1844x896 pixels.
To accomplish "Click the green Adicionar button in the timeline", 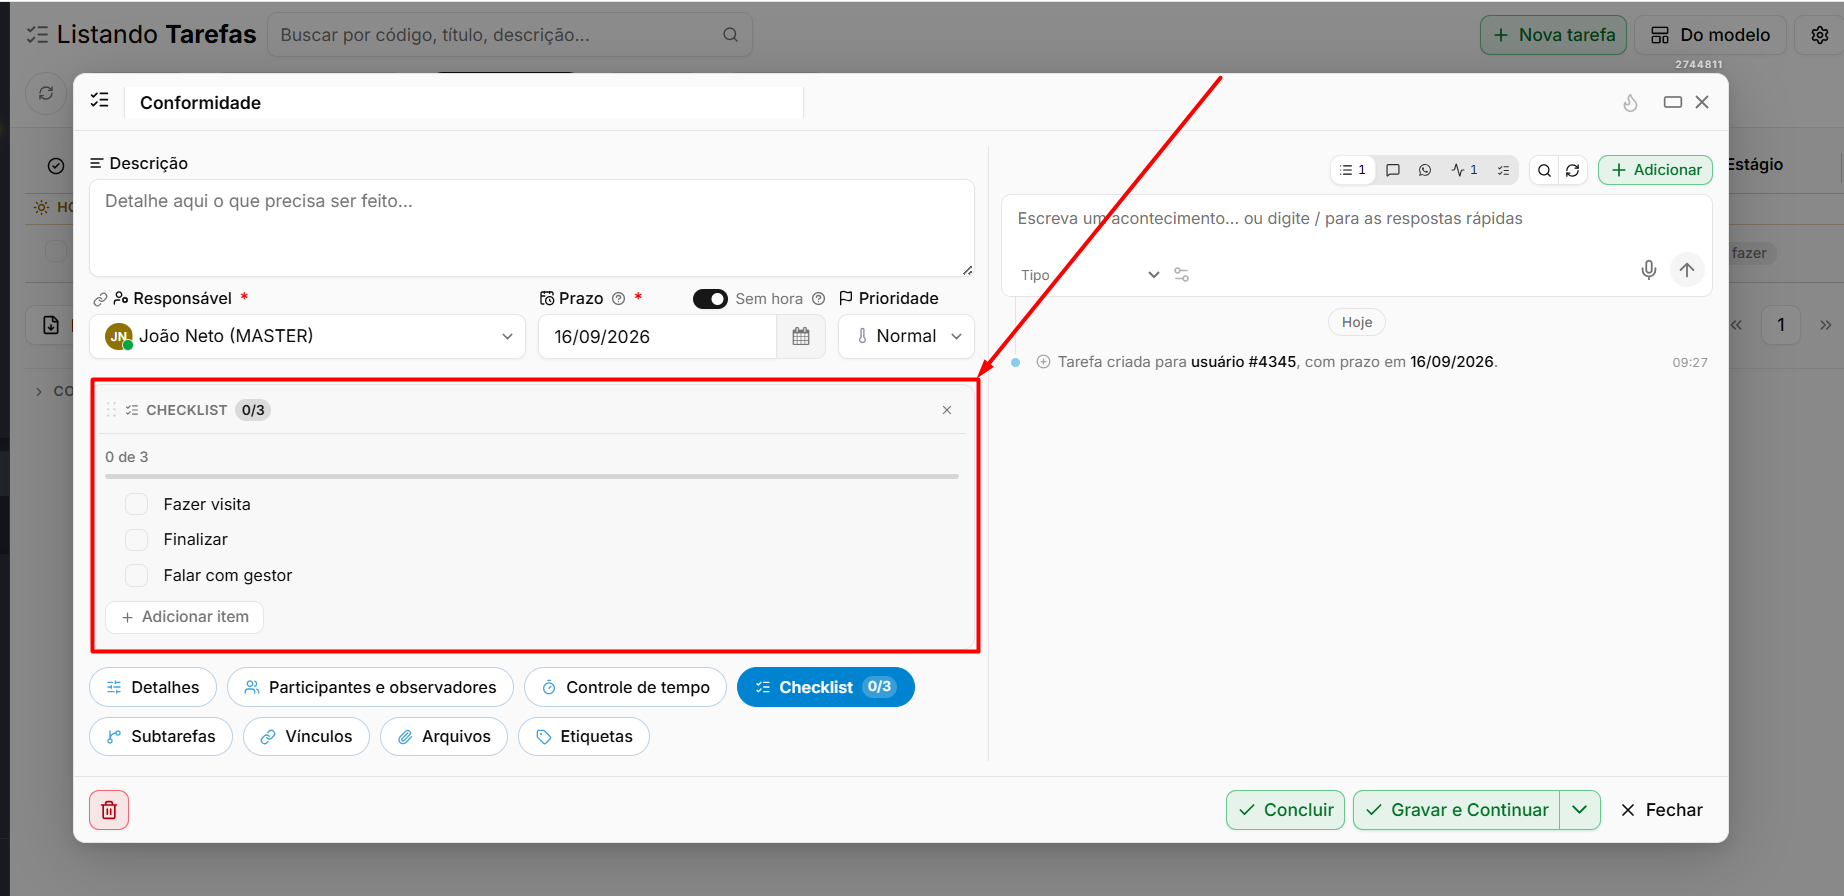I will click(1655, 171).
